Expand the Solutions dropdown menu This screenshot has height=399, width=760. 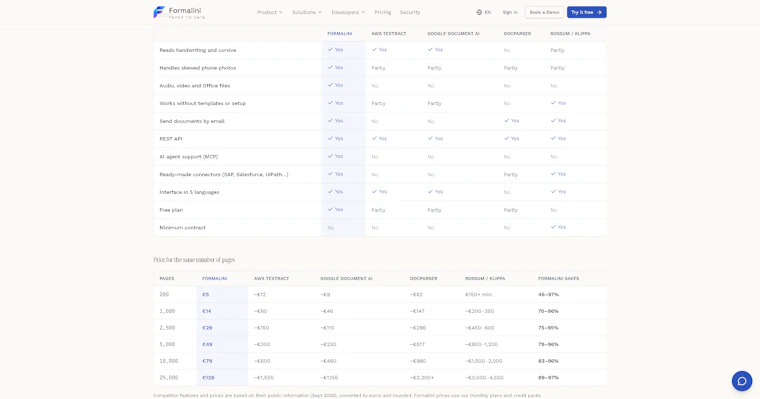tap(307, 12)
